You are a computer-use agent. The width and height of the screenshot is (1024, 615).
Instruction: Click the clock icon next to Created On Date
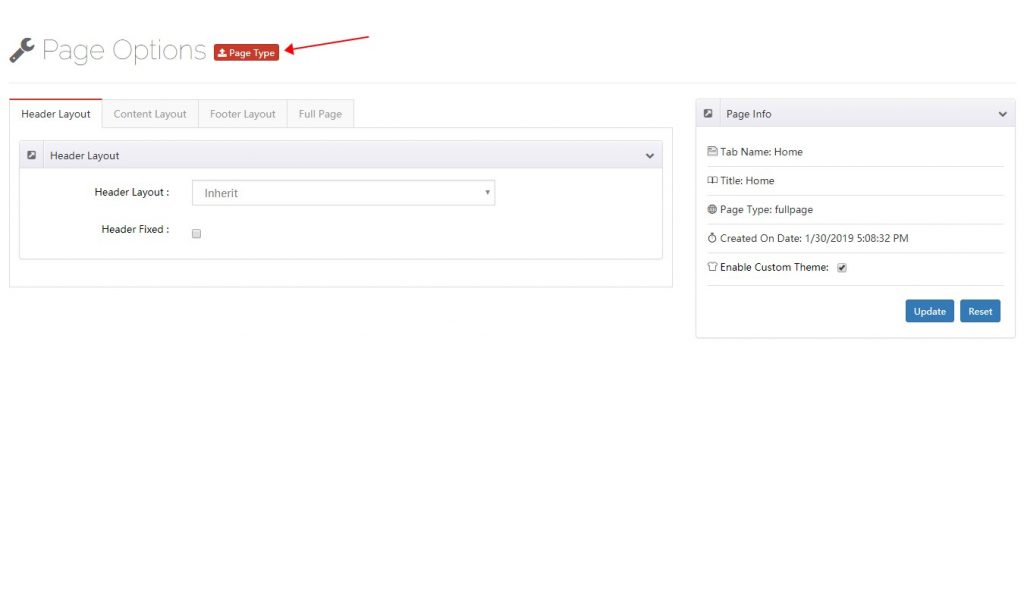(712, 238)
